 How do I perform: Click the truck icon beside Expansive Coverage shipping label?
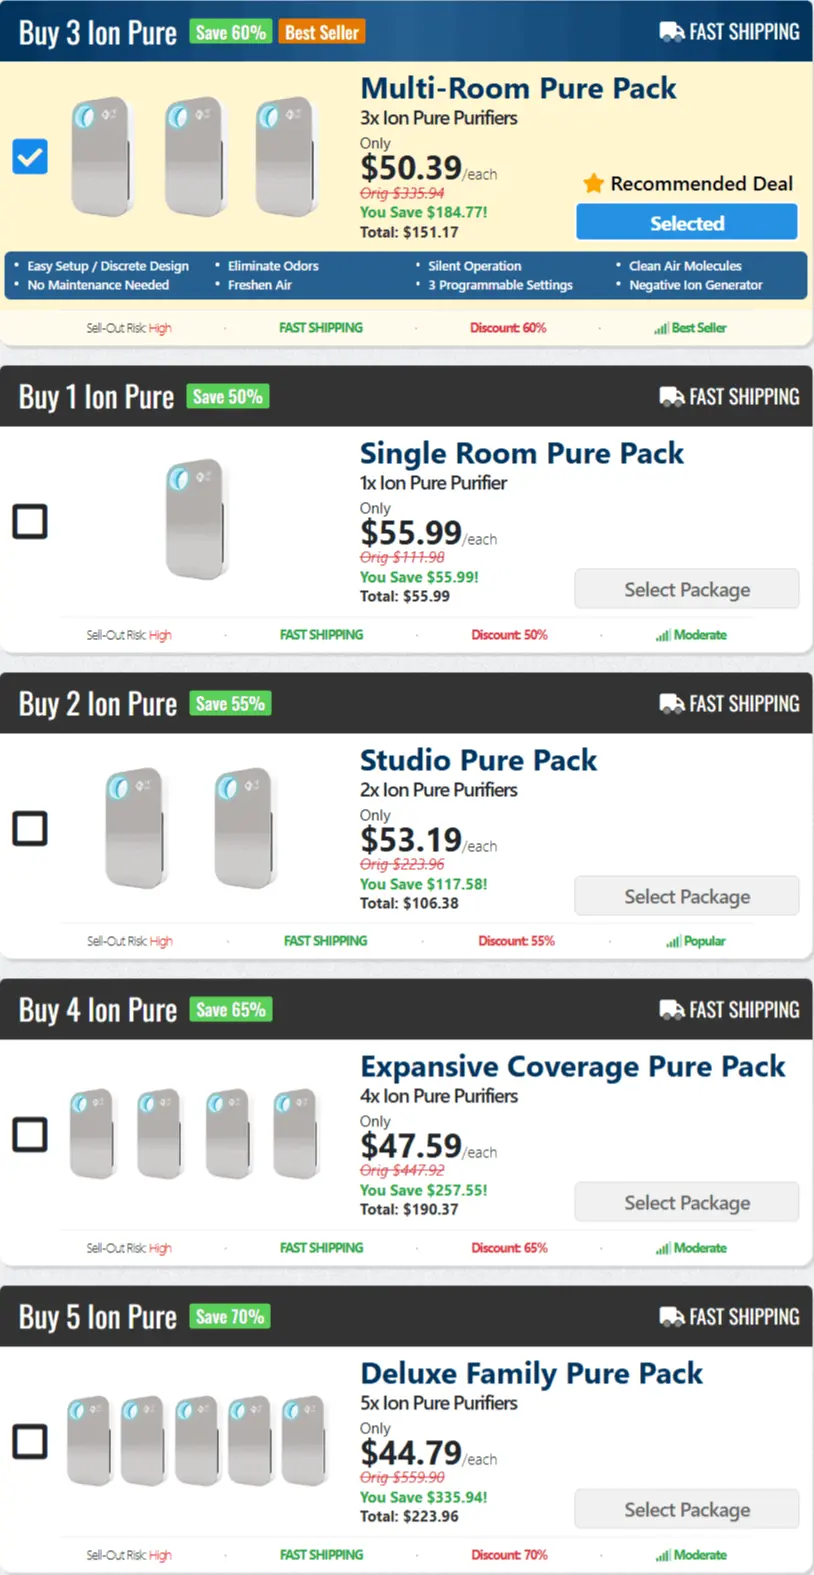coord(670,1009)
